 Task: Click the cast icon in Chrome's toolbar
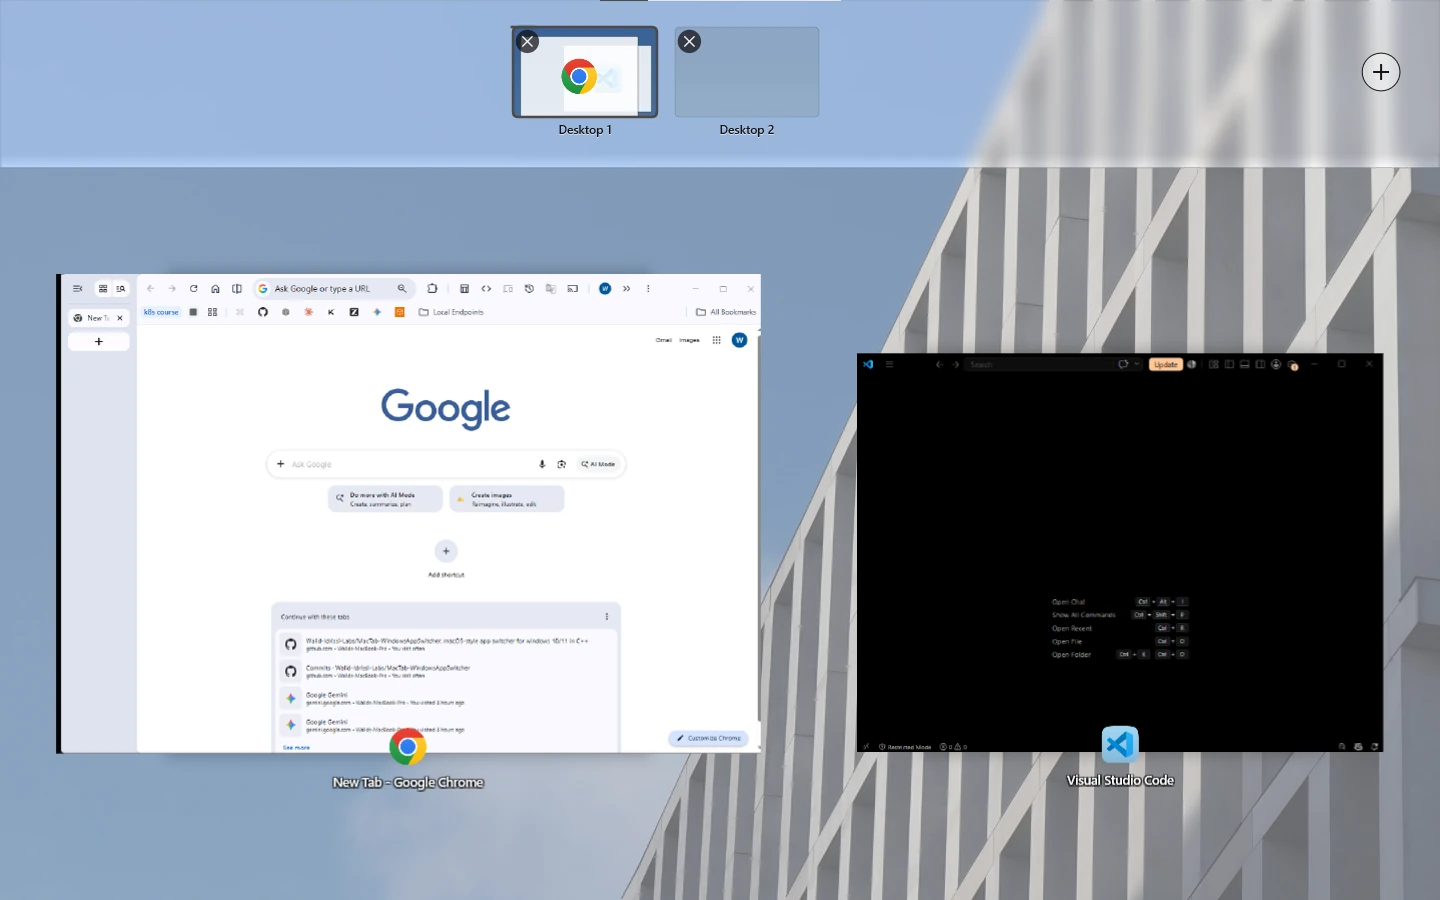[573, 289]
